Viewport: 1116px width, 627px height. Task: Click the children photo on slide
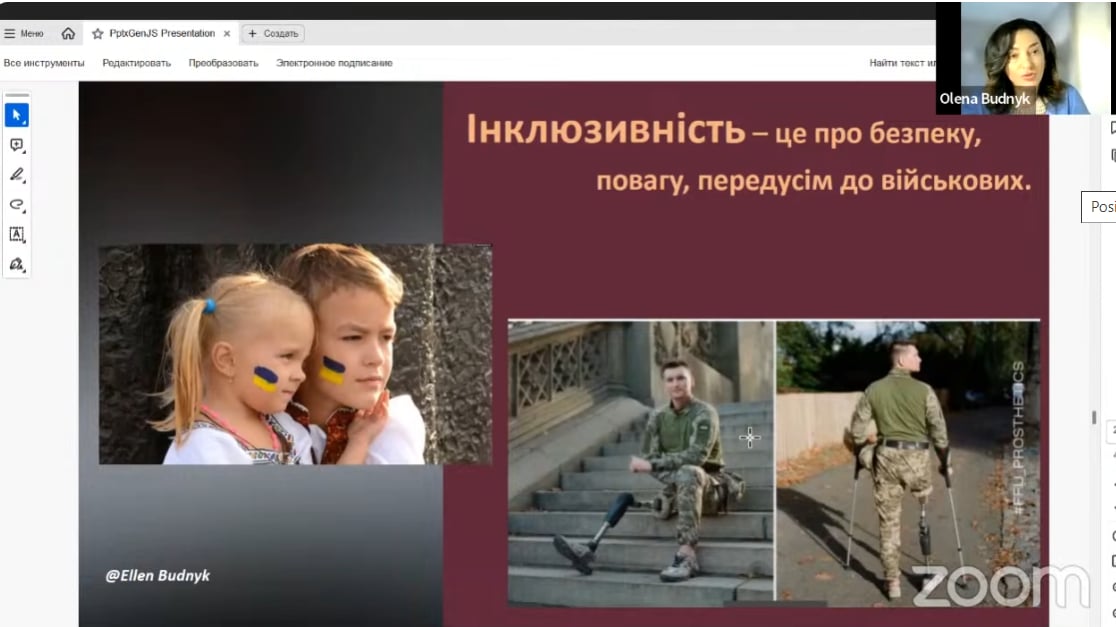[295, 354]
